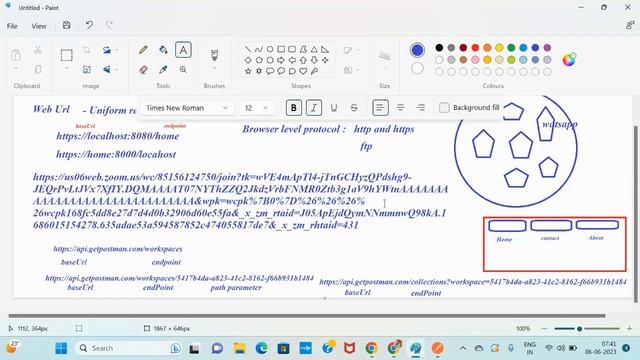
Task: Expand the Paste options arrow
Action: 16,69
